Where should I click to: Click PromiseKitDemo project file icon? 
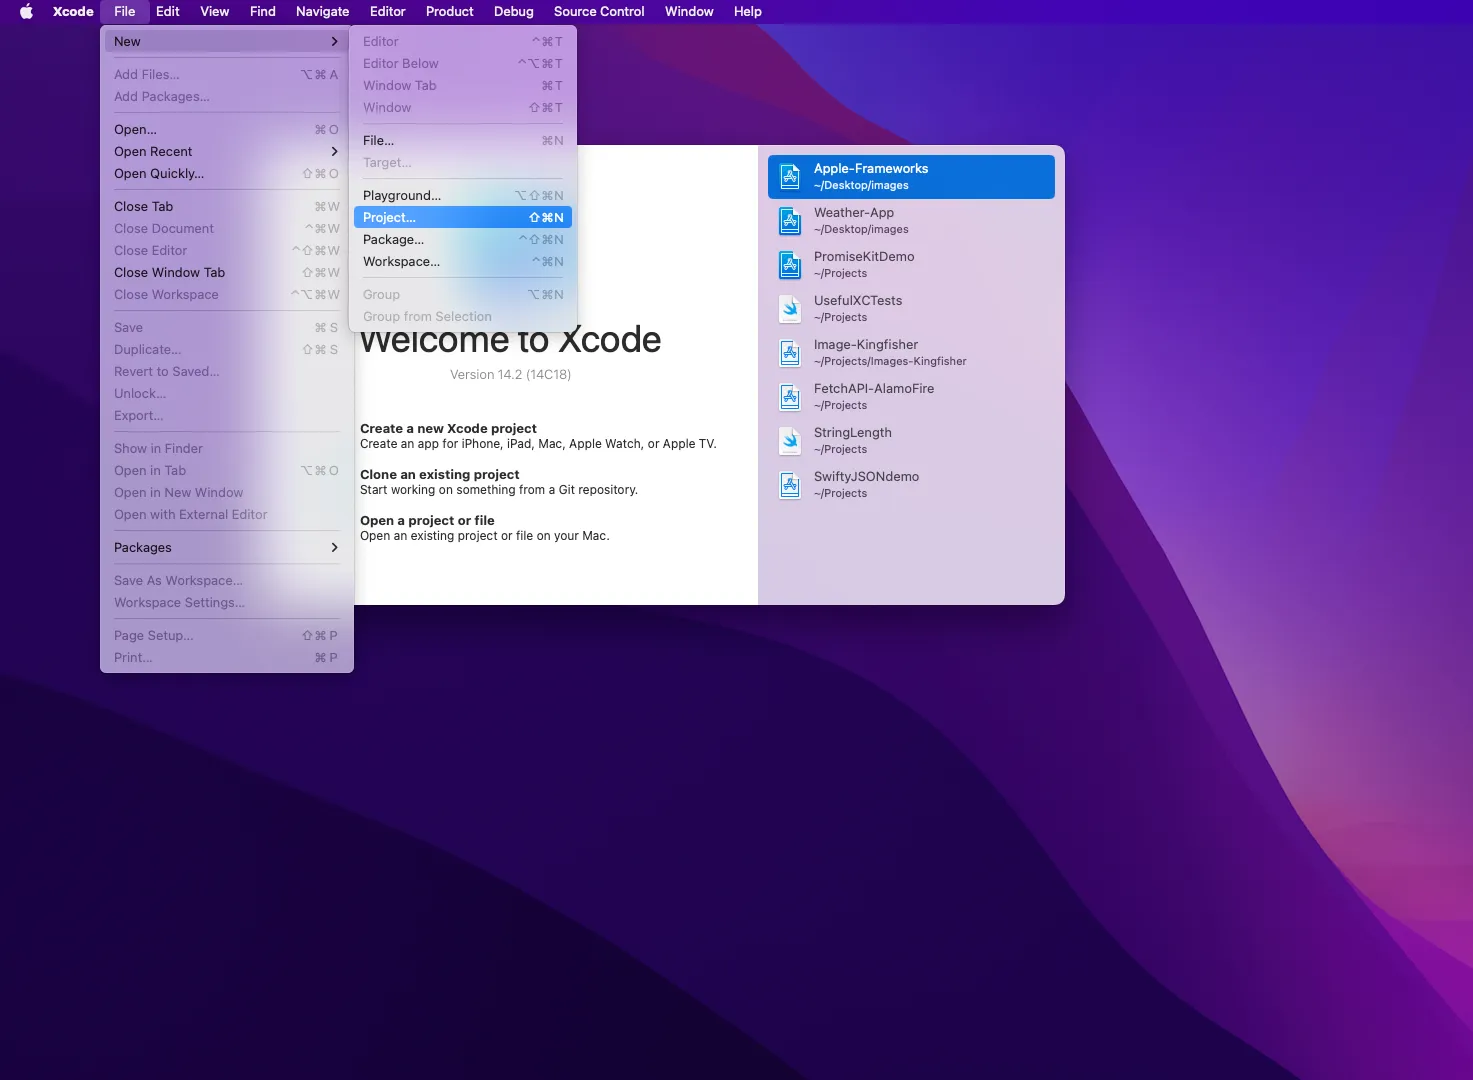click(790, 265)
